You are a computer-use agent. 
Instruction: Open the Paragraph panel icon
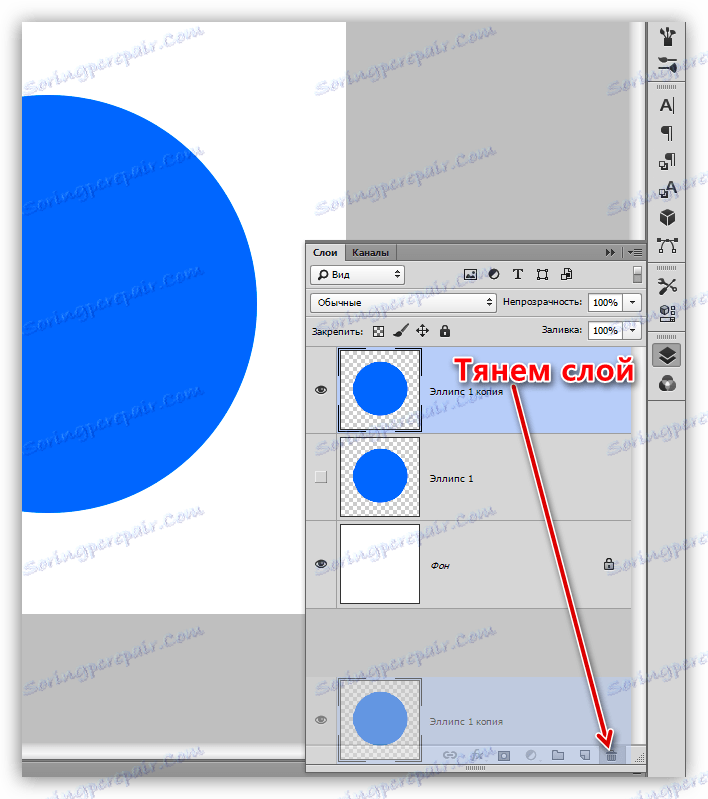coord(667,134)
